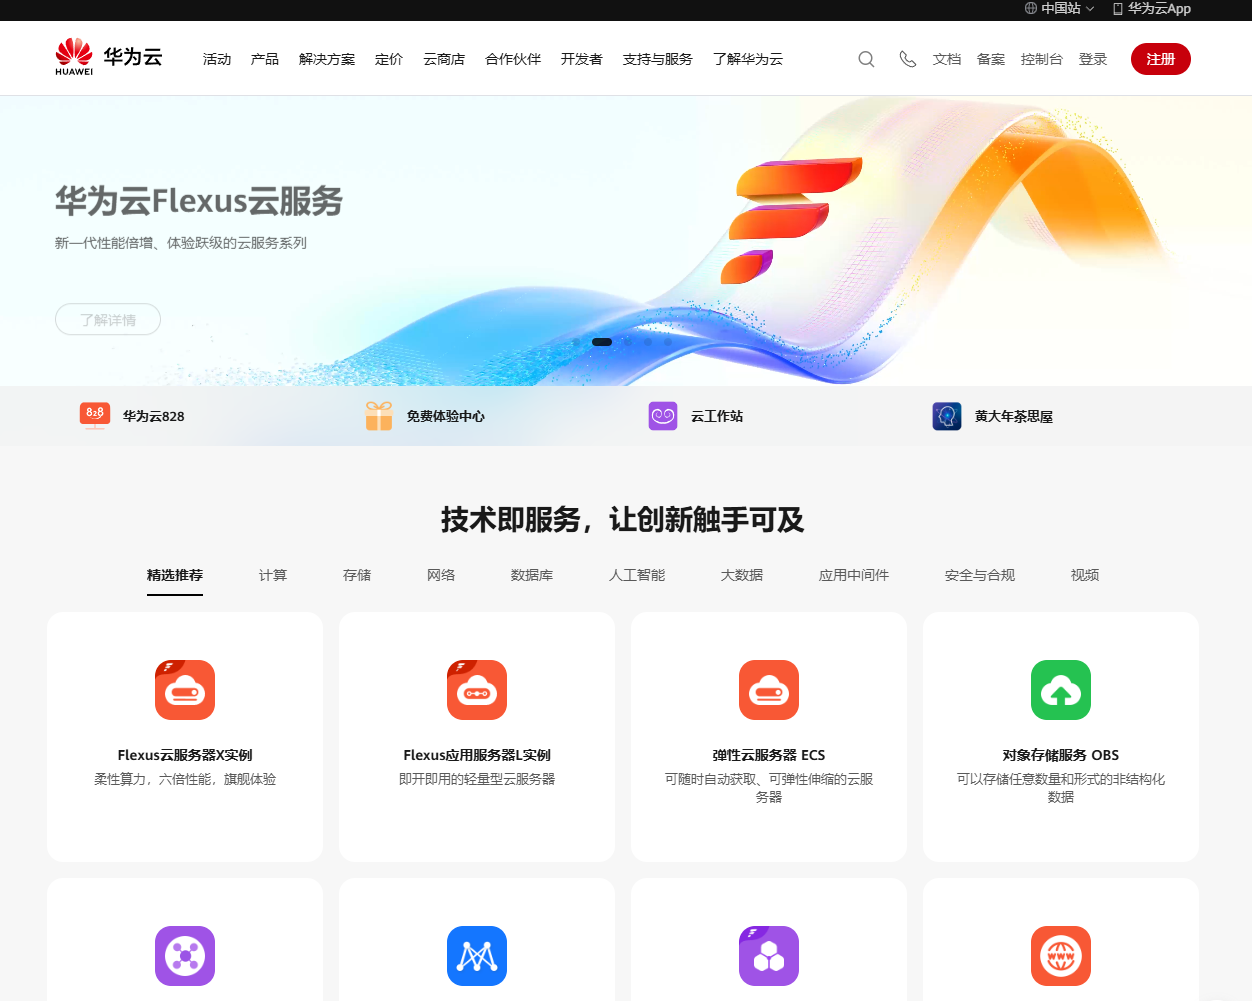Click the 弹性云服务器 ECS title

tap(769, 755)
